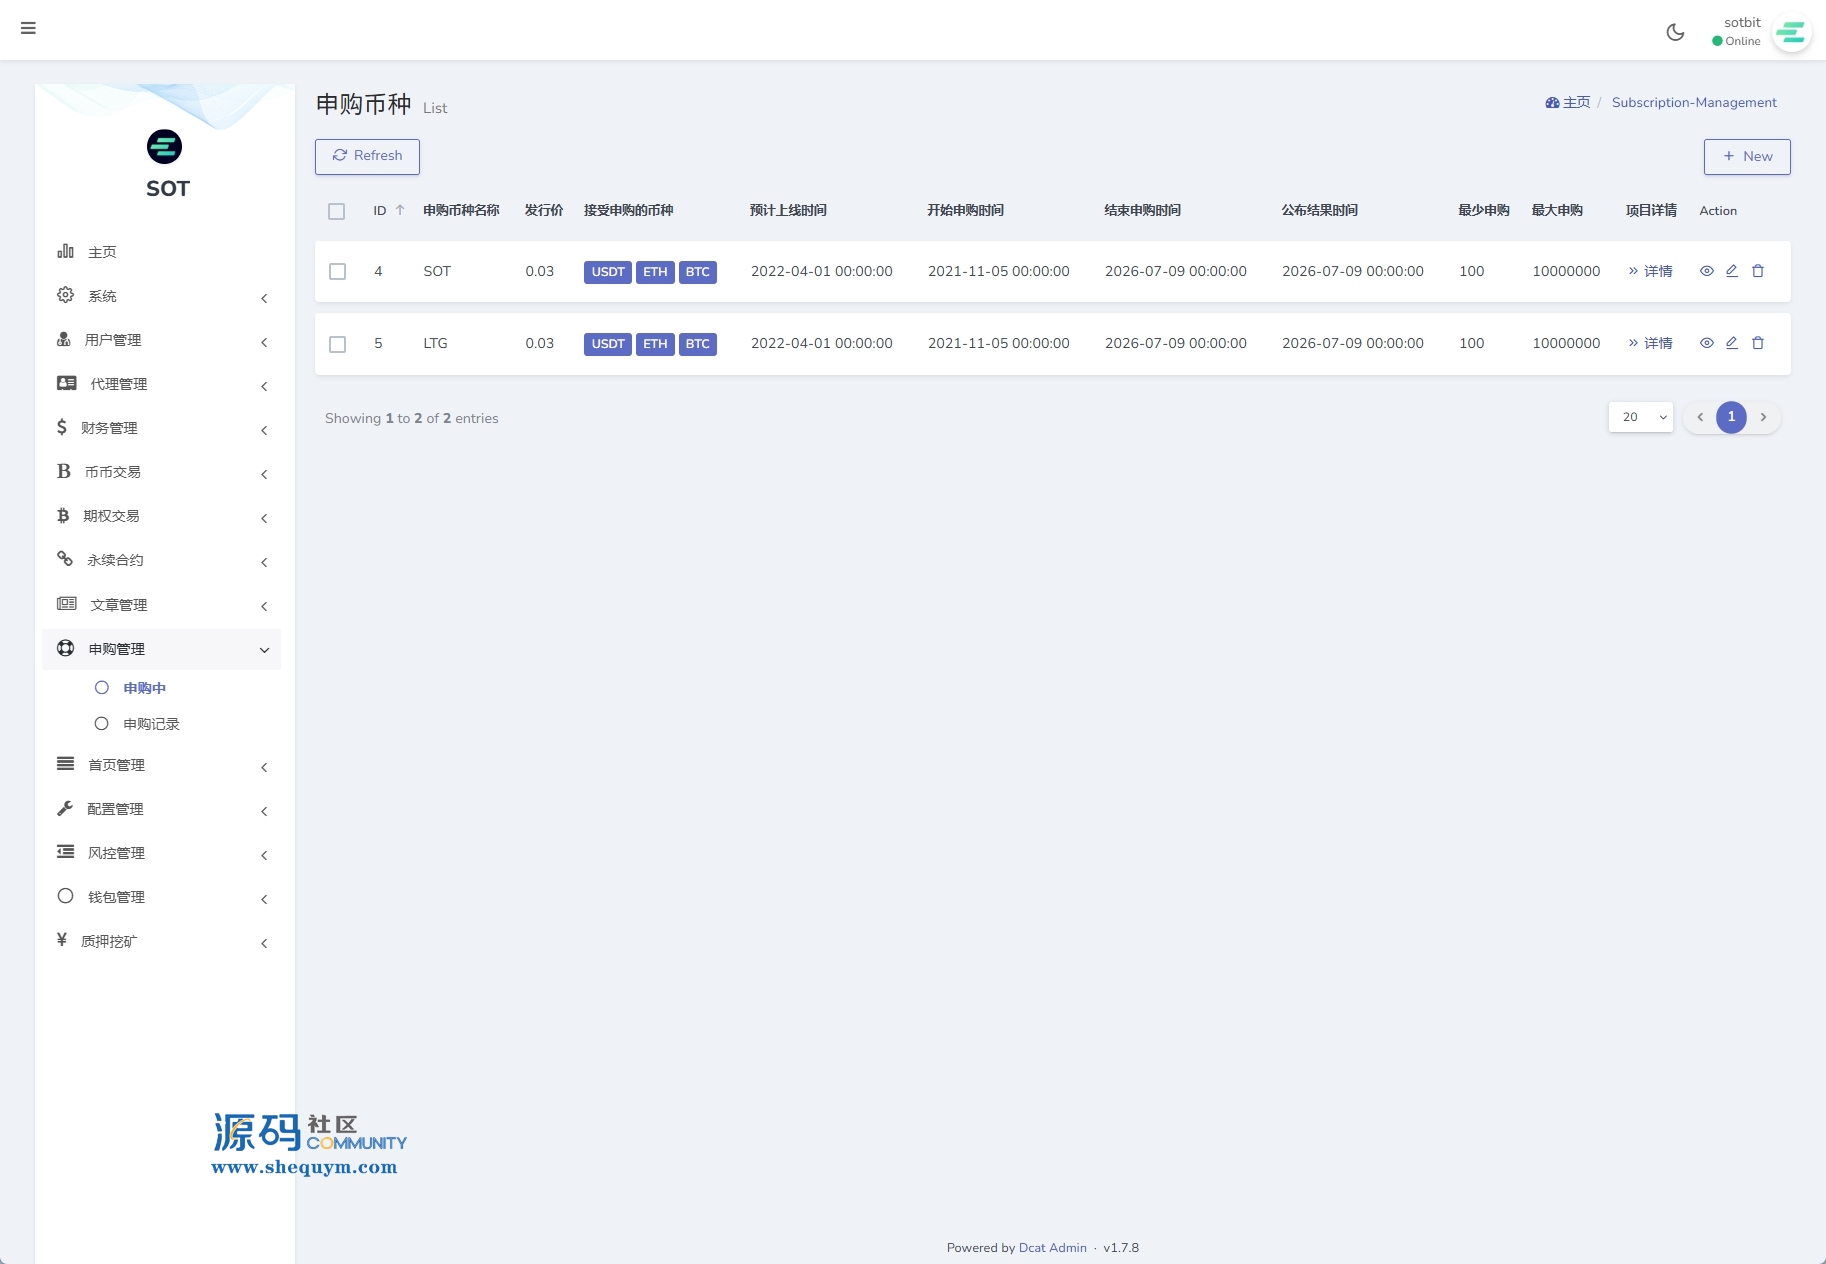Sort the table by ID column arrow
The height and width of the screenshot is (1264, 1826).
pyautogui.click(x=400, y=210)
